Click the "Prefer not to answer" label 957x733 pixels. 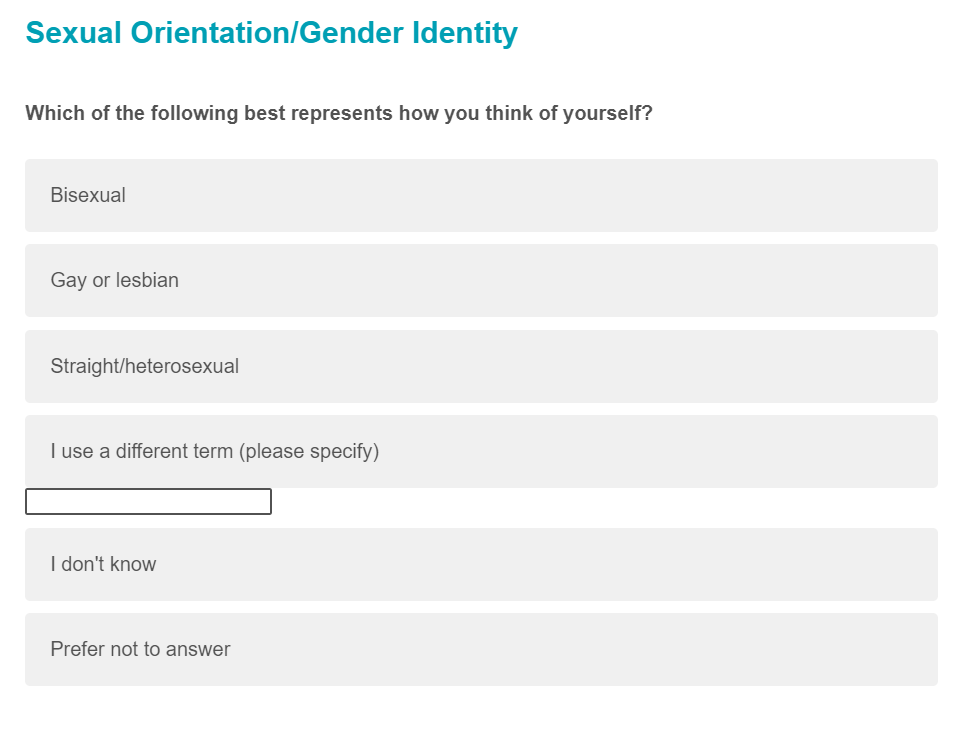coord(140,649)
